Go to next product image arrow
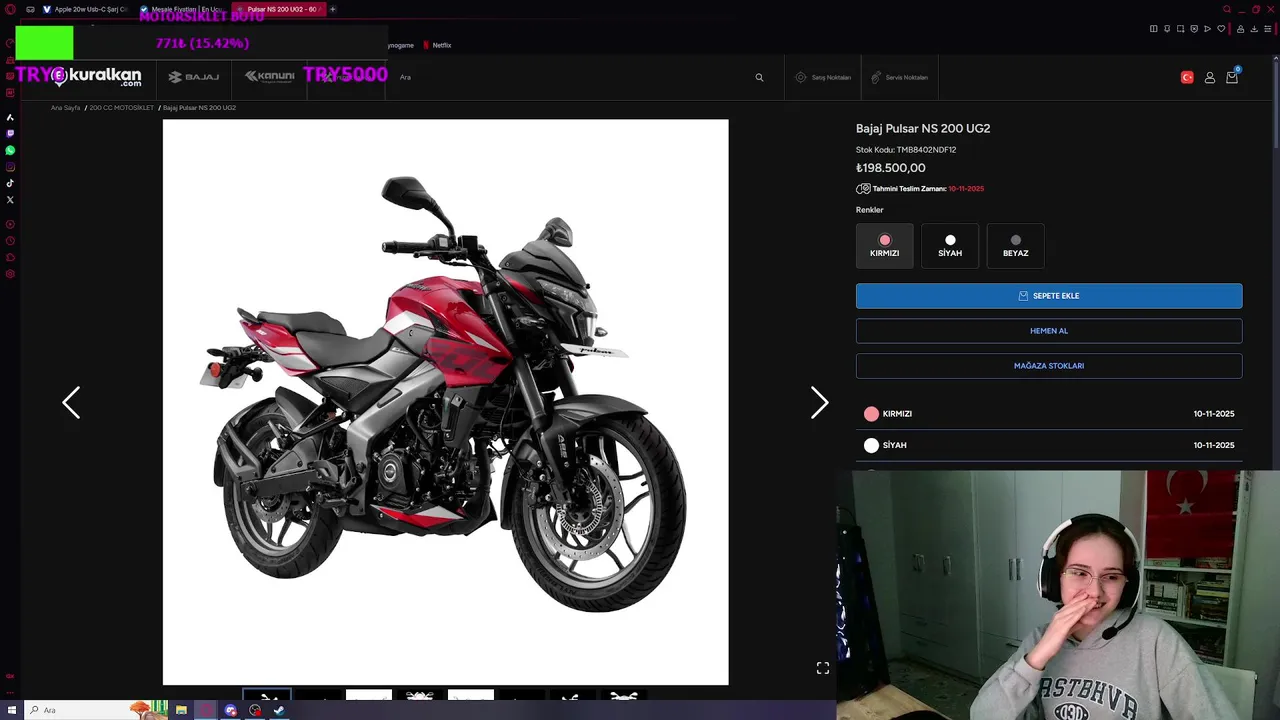This screenshot has width=1280, height=720. tap(819, 402)
